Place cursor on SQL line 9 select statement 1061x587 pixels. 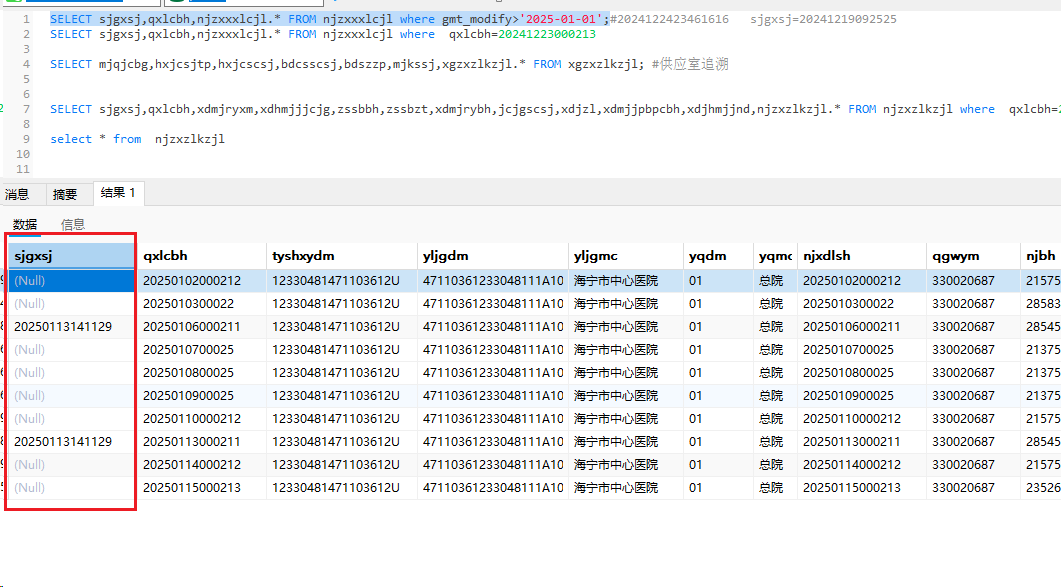point(137,139)
